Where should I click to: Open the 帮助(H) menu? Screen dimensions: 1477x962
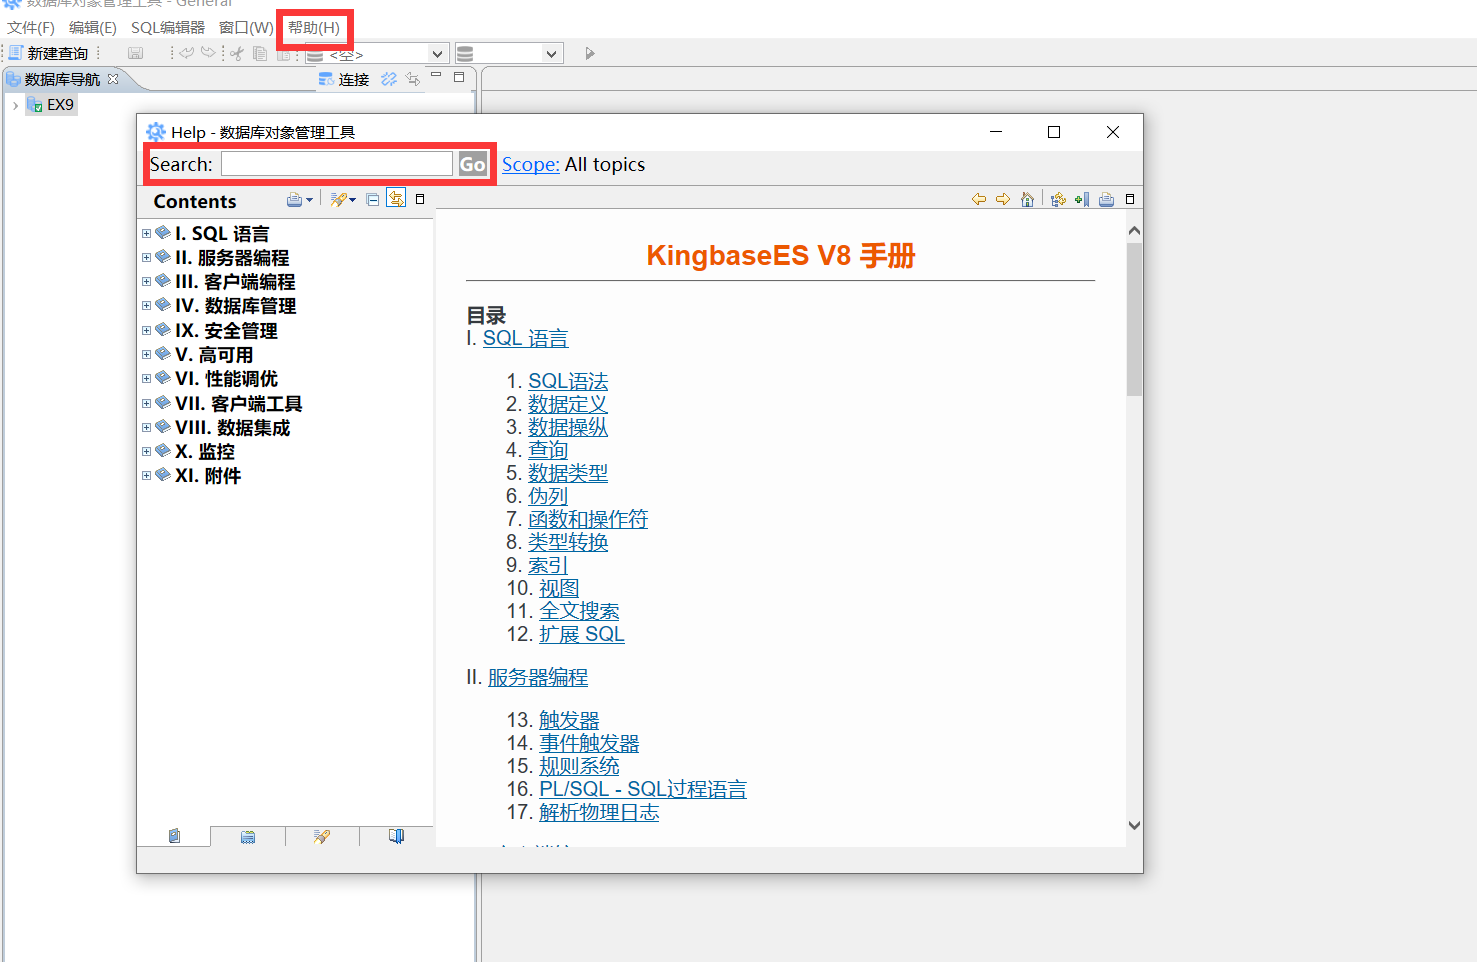(x=313, y=28)
